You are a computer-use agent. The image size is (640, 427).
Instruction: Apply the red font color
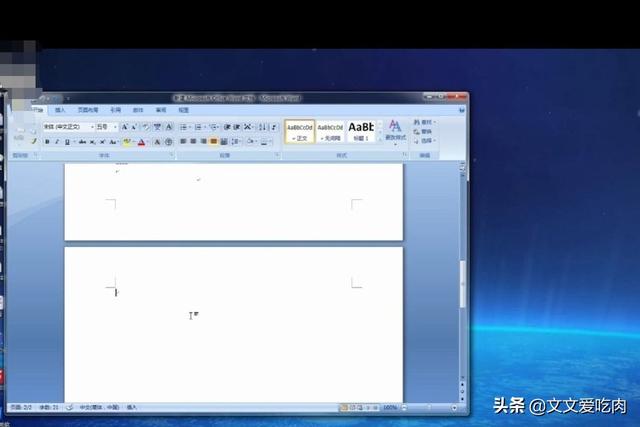coord(141,142)
